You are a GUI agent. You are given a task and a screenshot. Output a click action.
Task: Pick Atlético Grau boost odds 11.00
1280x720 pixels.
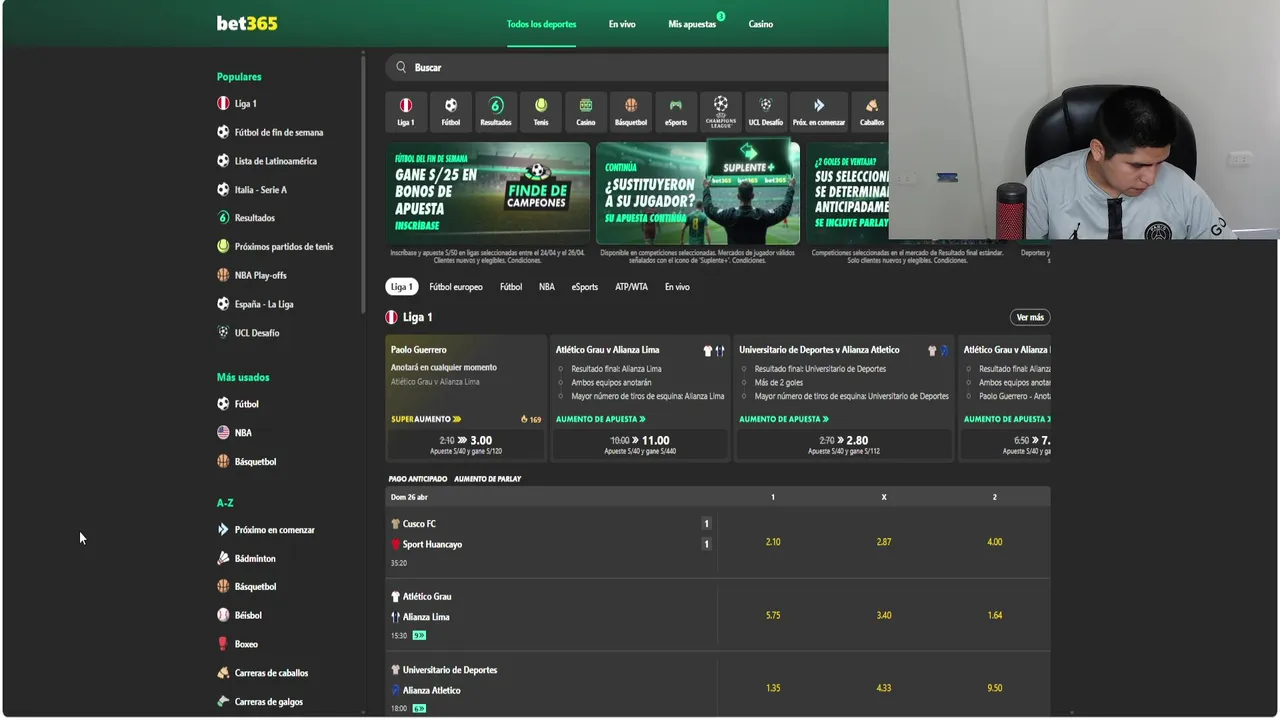click(640, 445)
